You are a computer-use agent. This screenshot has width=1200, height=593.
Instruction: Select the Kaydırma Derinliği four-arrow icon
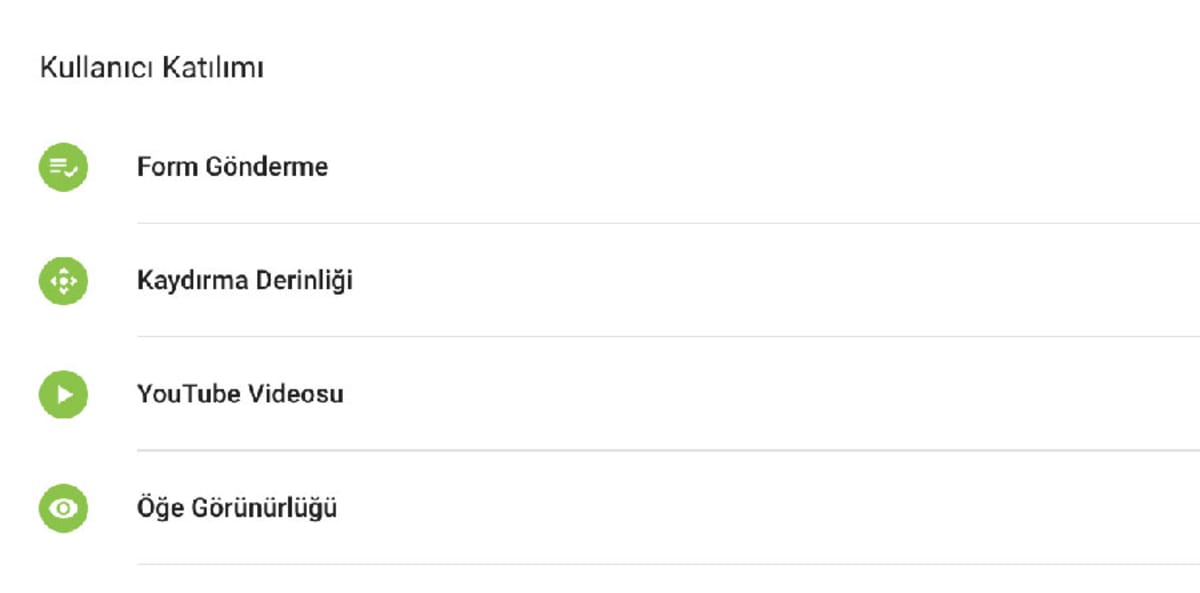(63, 281)
